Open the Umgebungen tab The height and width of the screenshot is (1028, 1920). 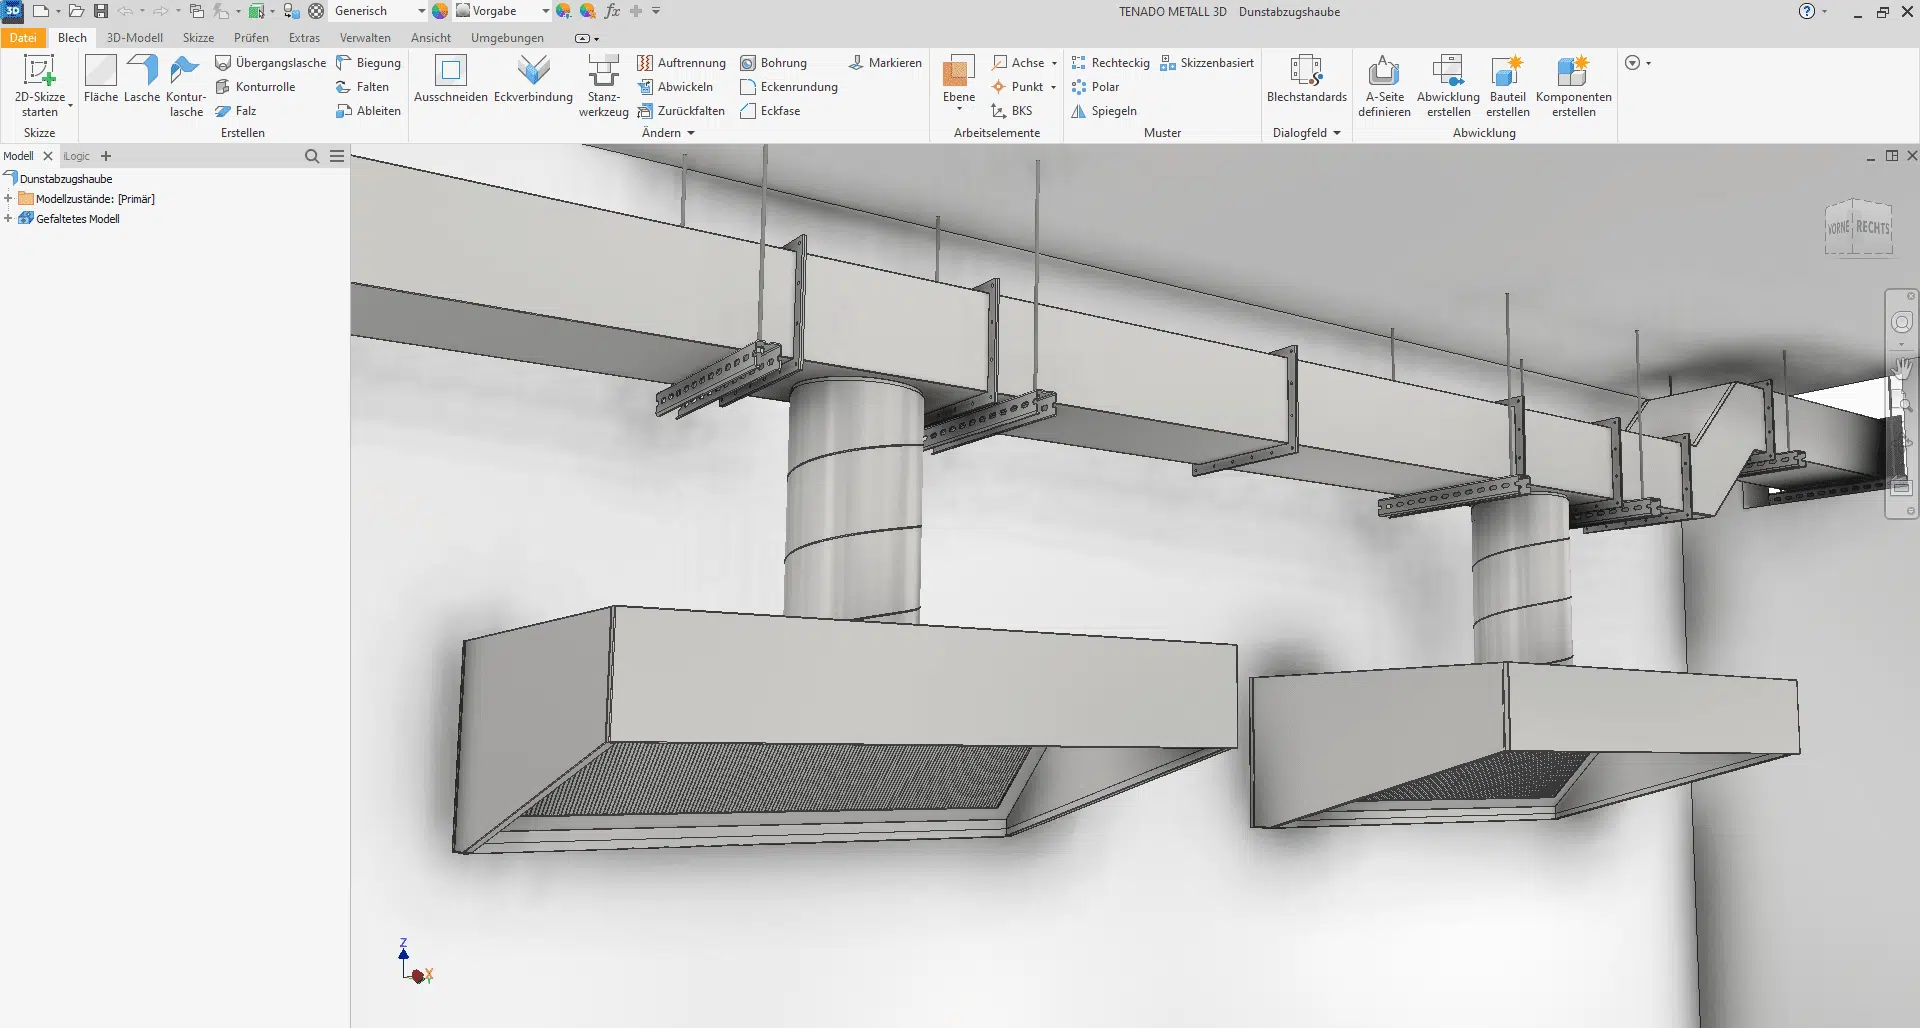pos(507,38)
